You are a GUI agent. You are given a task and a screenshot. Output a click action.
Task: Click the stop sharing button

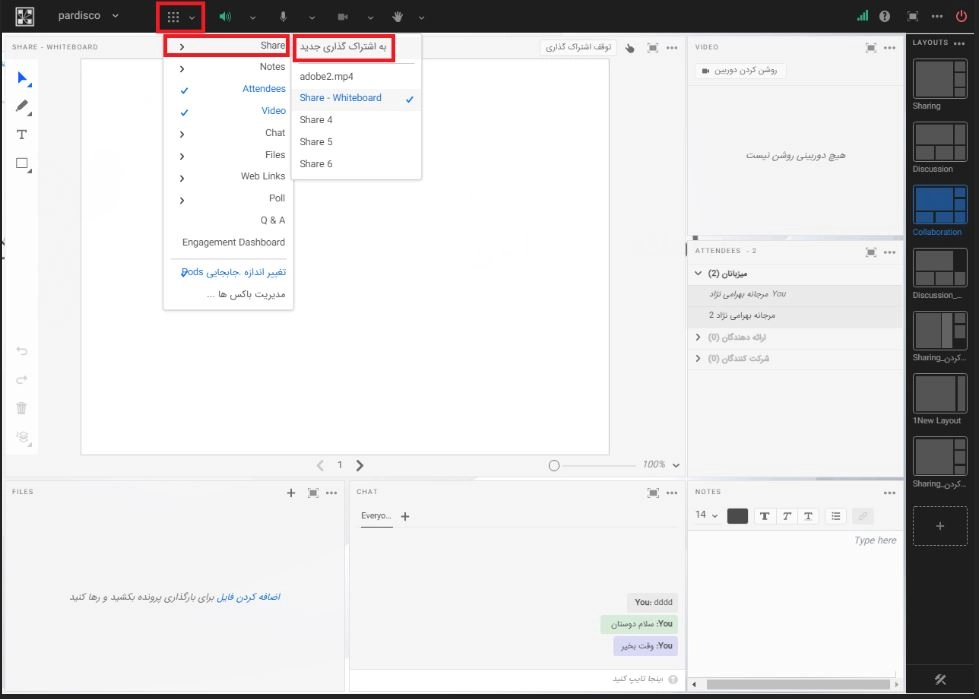[578, 47]
